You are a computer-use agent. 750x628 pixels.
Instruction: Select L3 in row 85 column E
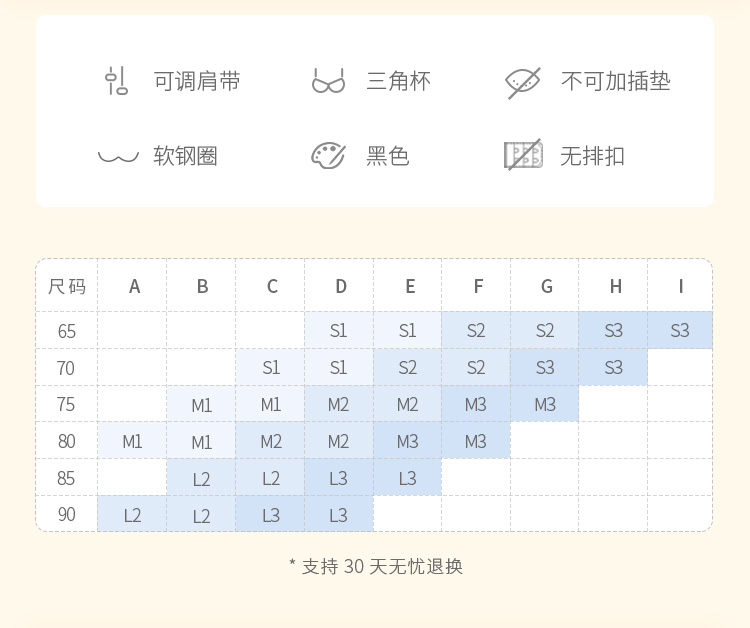click(408, 478)
